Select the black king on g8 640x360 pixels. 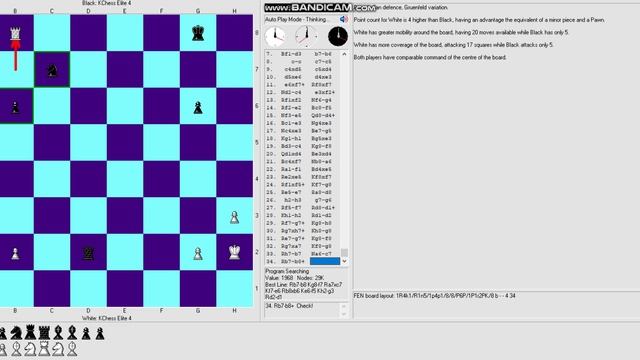[x=198, y=33]
